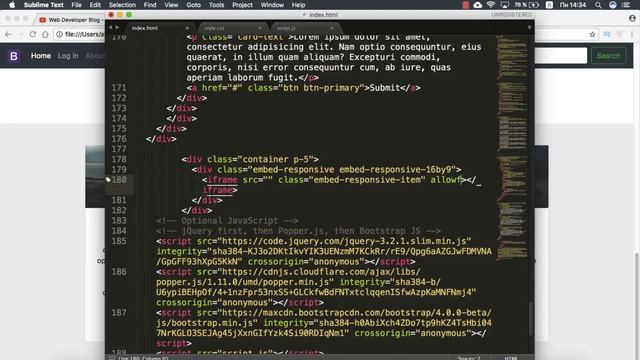Click the webpage search input field
Screen dimensions: 640x360
[x=561, y=56]
